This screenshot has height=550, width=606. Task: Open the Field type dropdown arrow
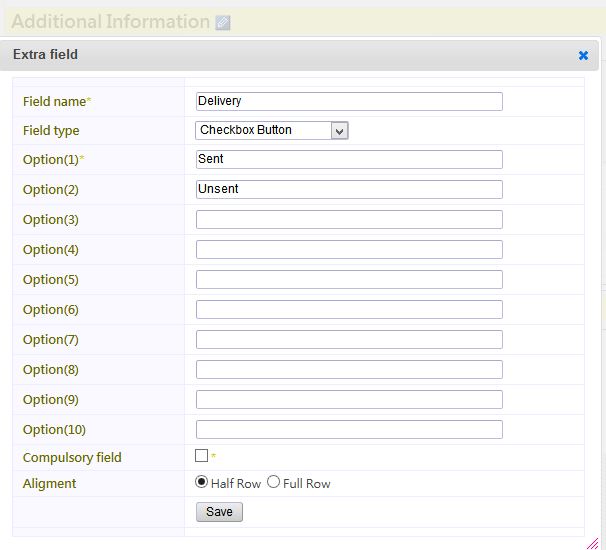tap(339, 131)
